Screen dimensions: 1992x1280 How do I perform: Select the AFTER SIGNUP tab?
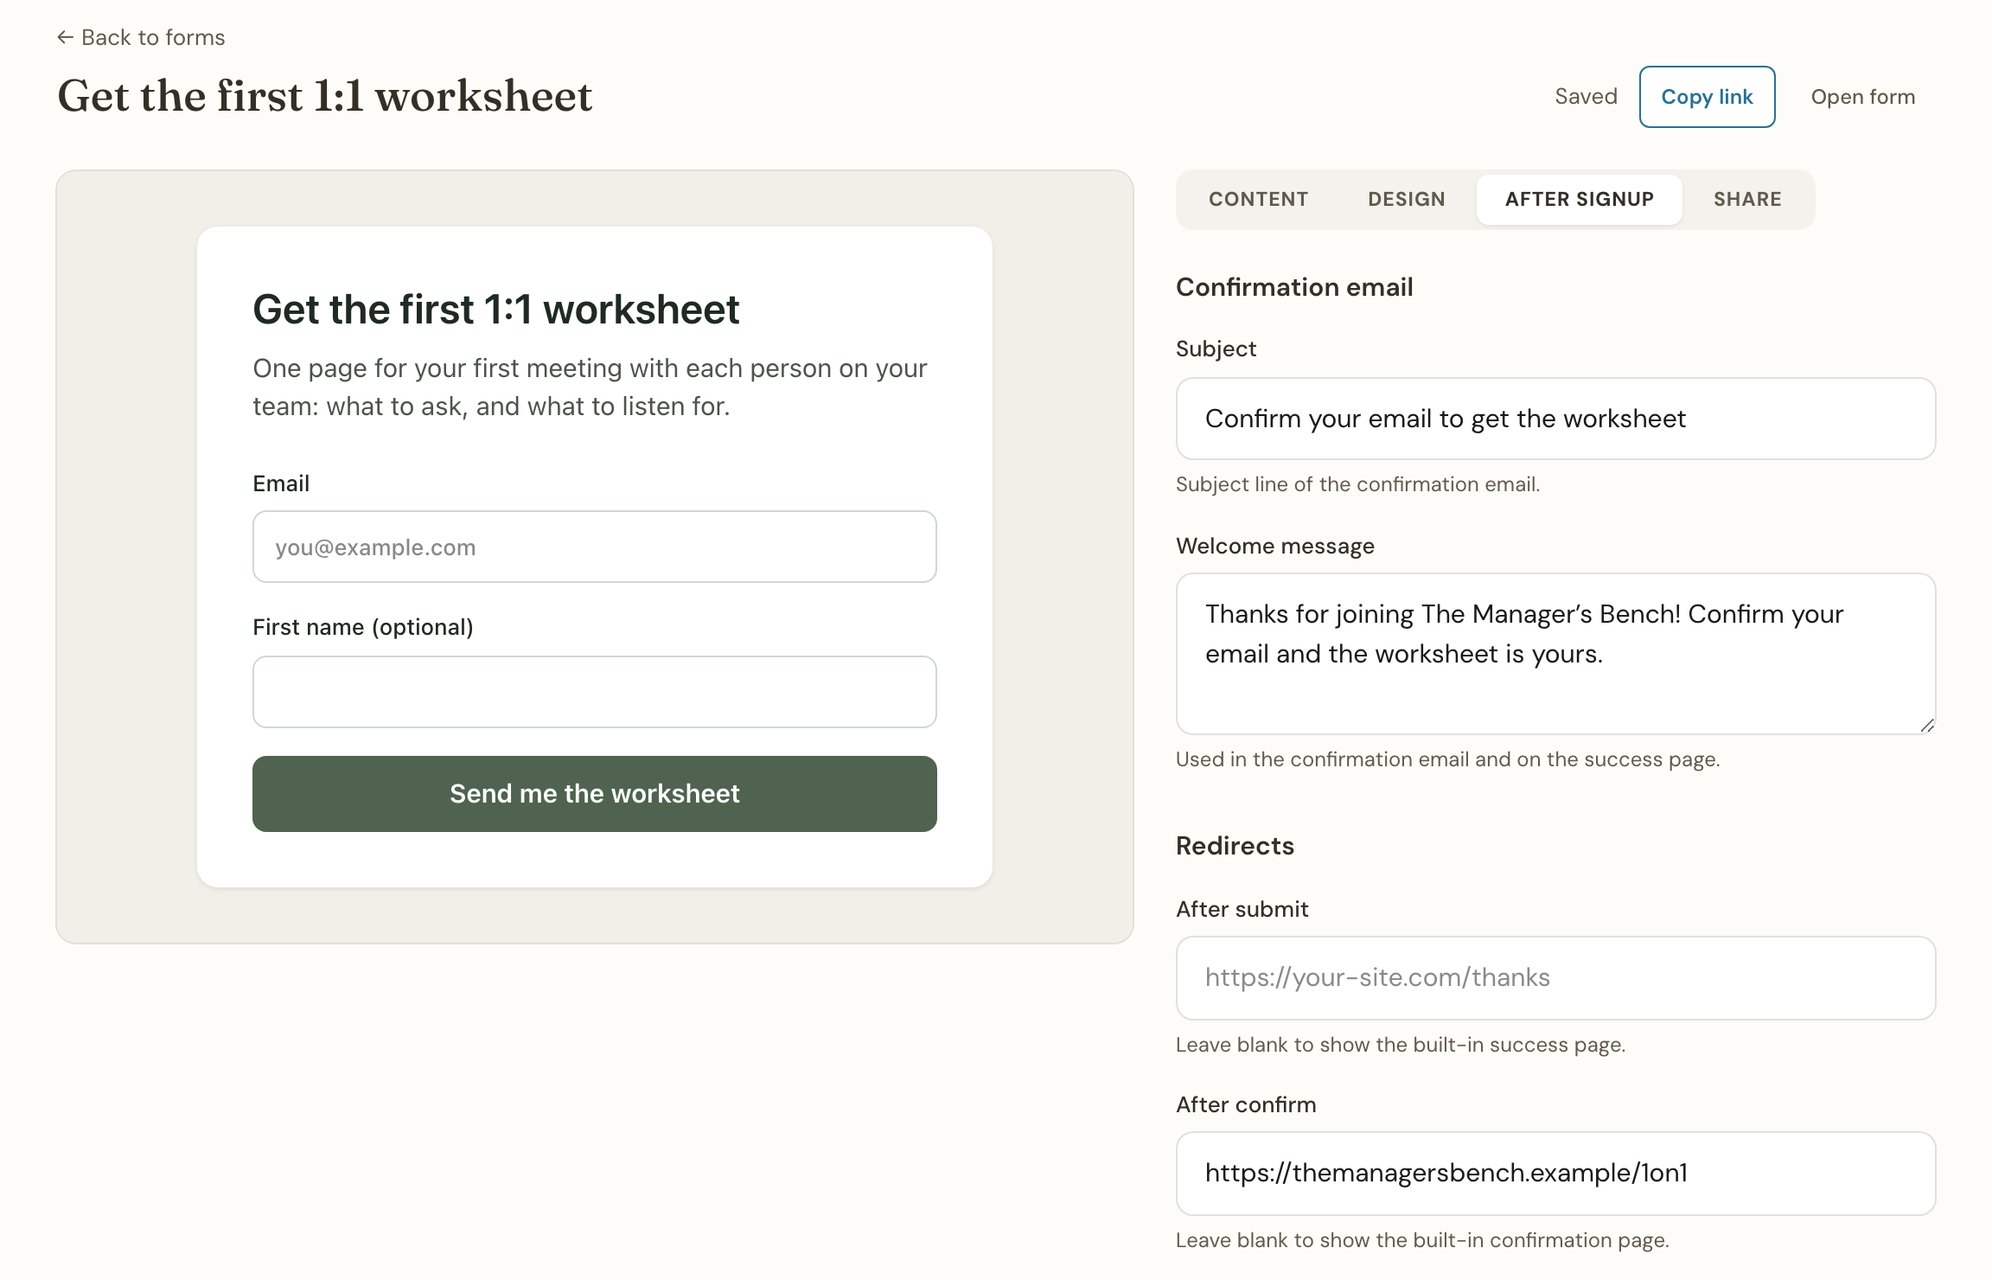coord(1579,199)
